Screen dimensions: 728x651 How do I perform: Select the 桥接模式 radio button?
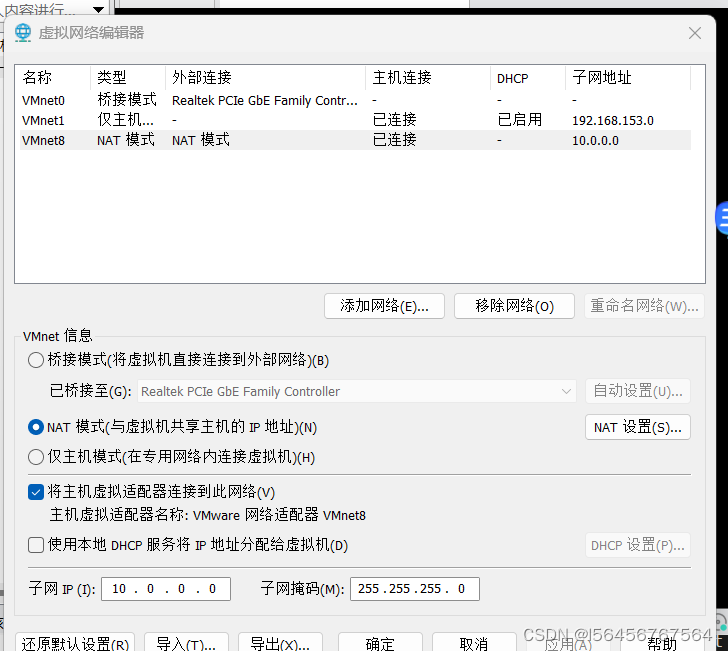pyautogui.click(x=36, y=360)
